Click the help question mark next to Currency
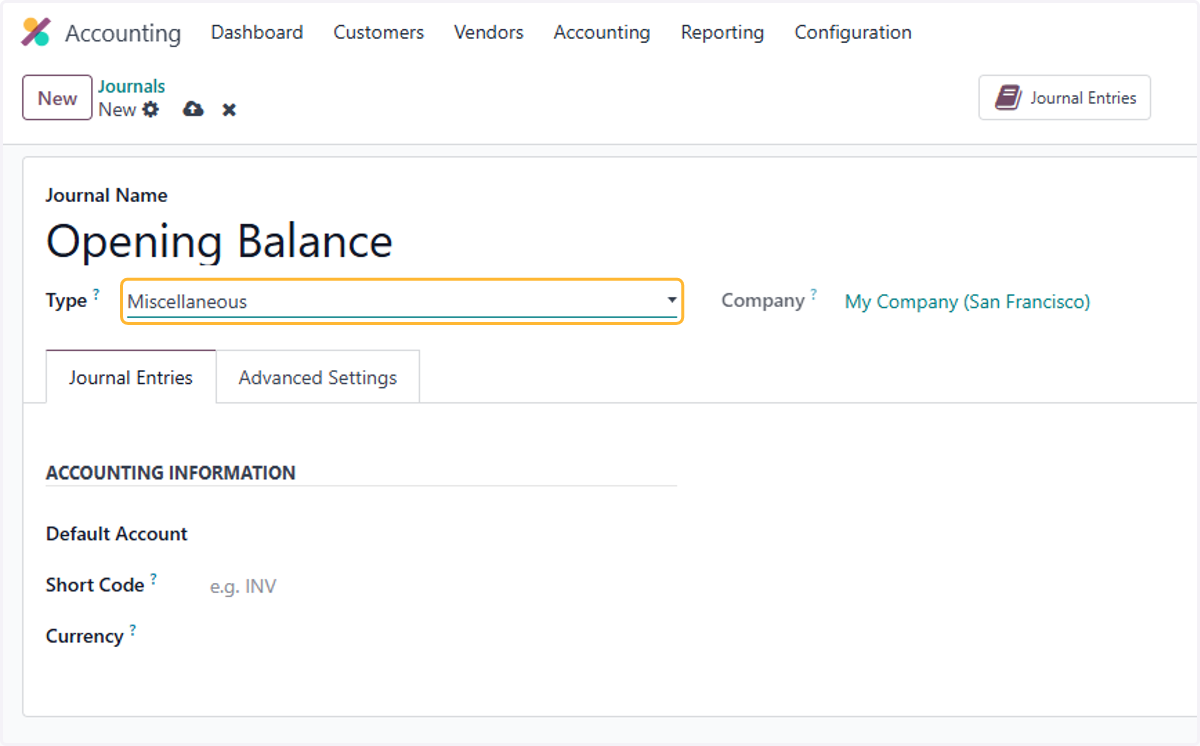The image size is (1200, 746). [133, 630]
